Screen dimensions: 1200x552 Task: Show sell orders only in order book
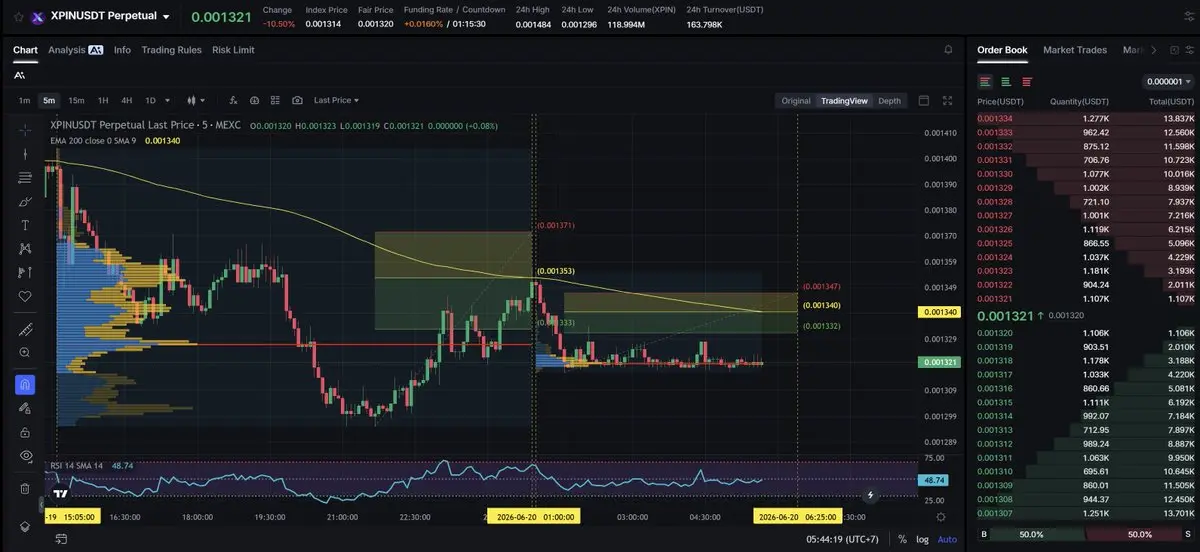pyautogui.click(x=1027, y=82)
